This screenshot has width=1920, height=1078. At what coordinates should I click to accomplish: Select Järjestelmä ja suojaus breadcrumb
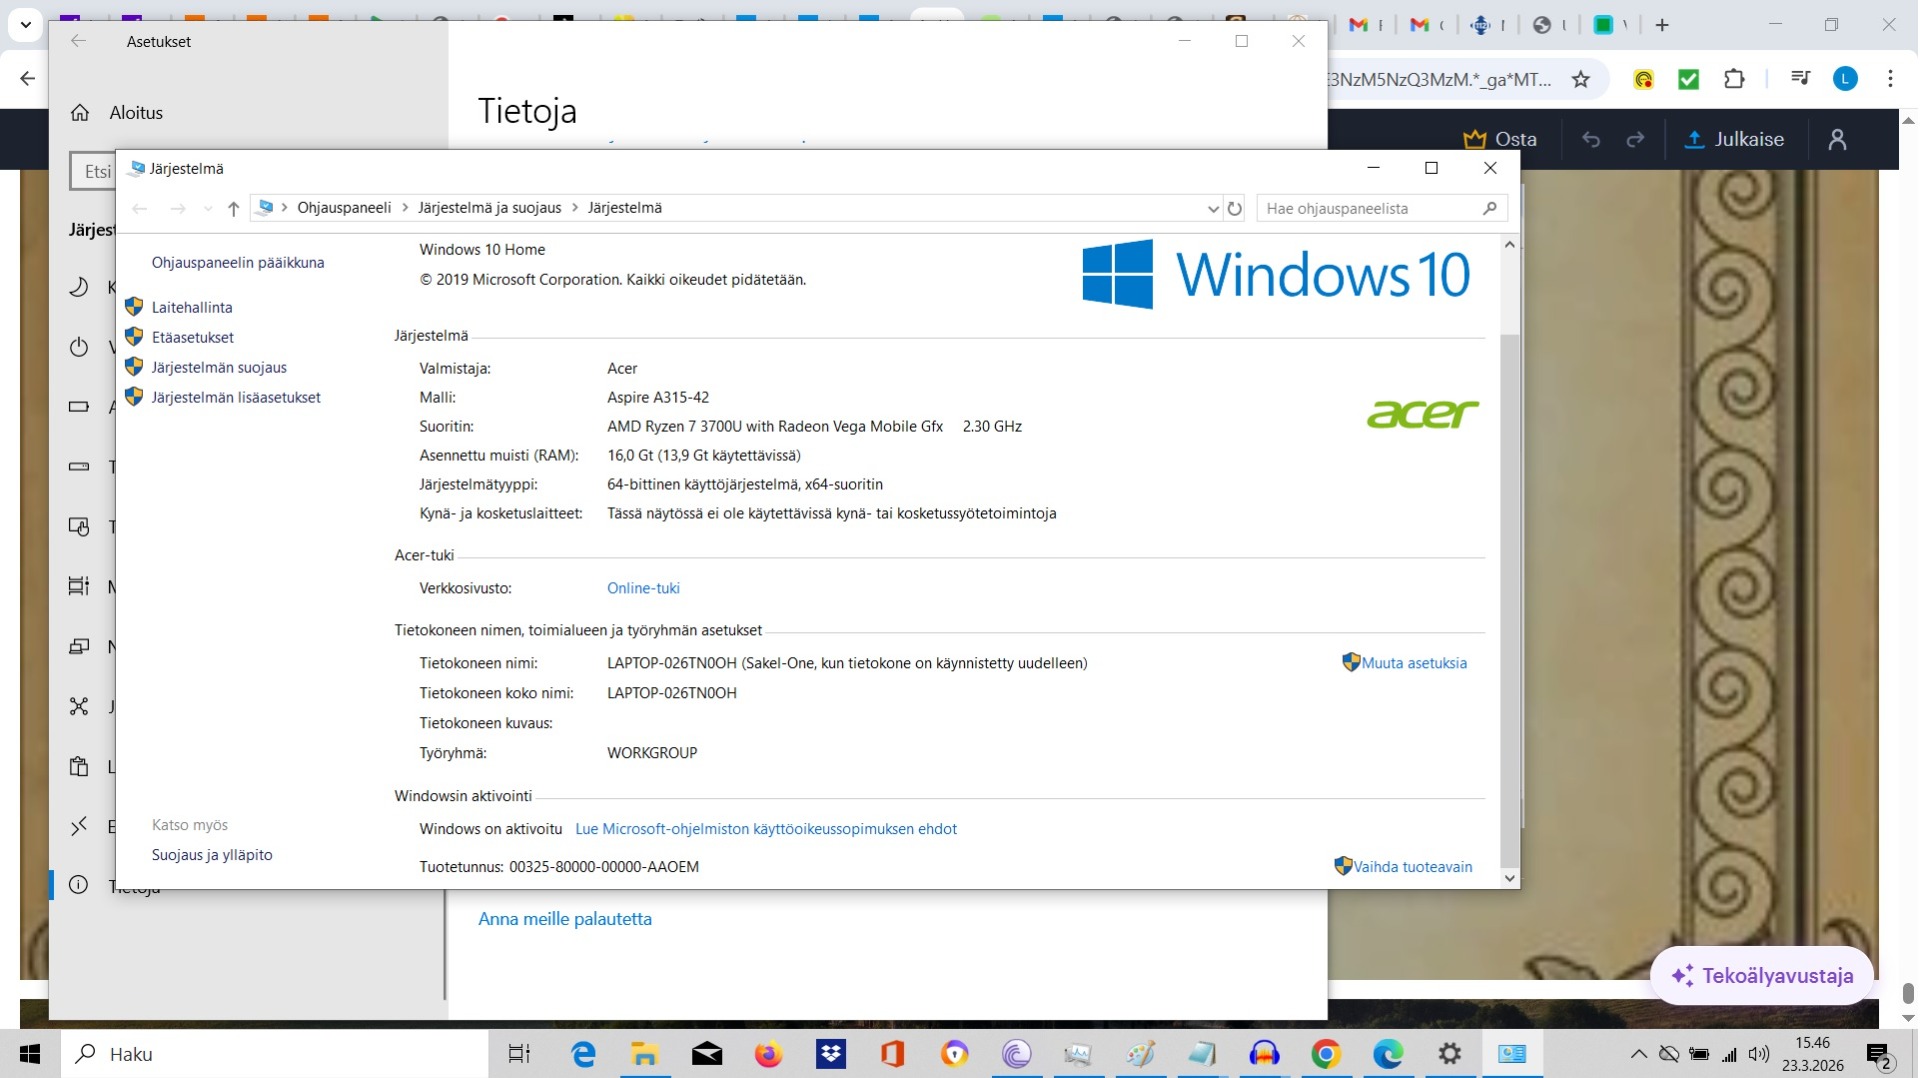489,208
